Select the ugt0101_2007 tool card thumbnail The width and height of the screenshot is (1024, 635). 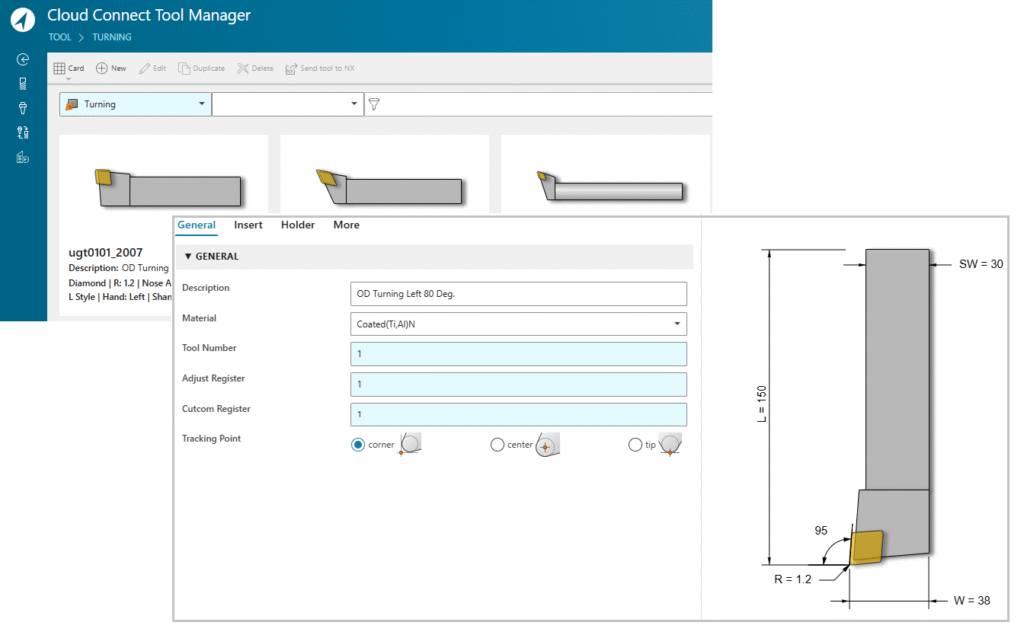pyautogui.click(x=169, y=188)
